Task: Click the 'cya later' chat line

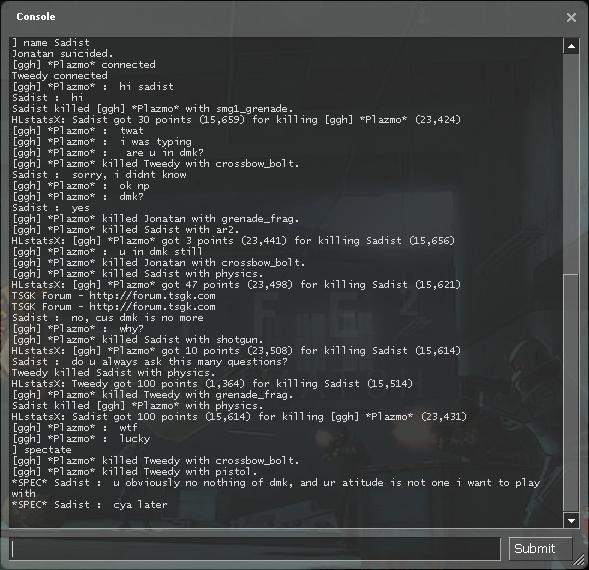Action: tap(89, 504)
